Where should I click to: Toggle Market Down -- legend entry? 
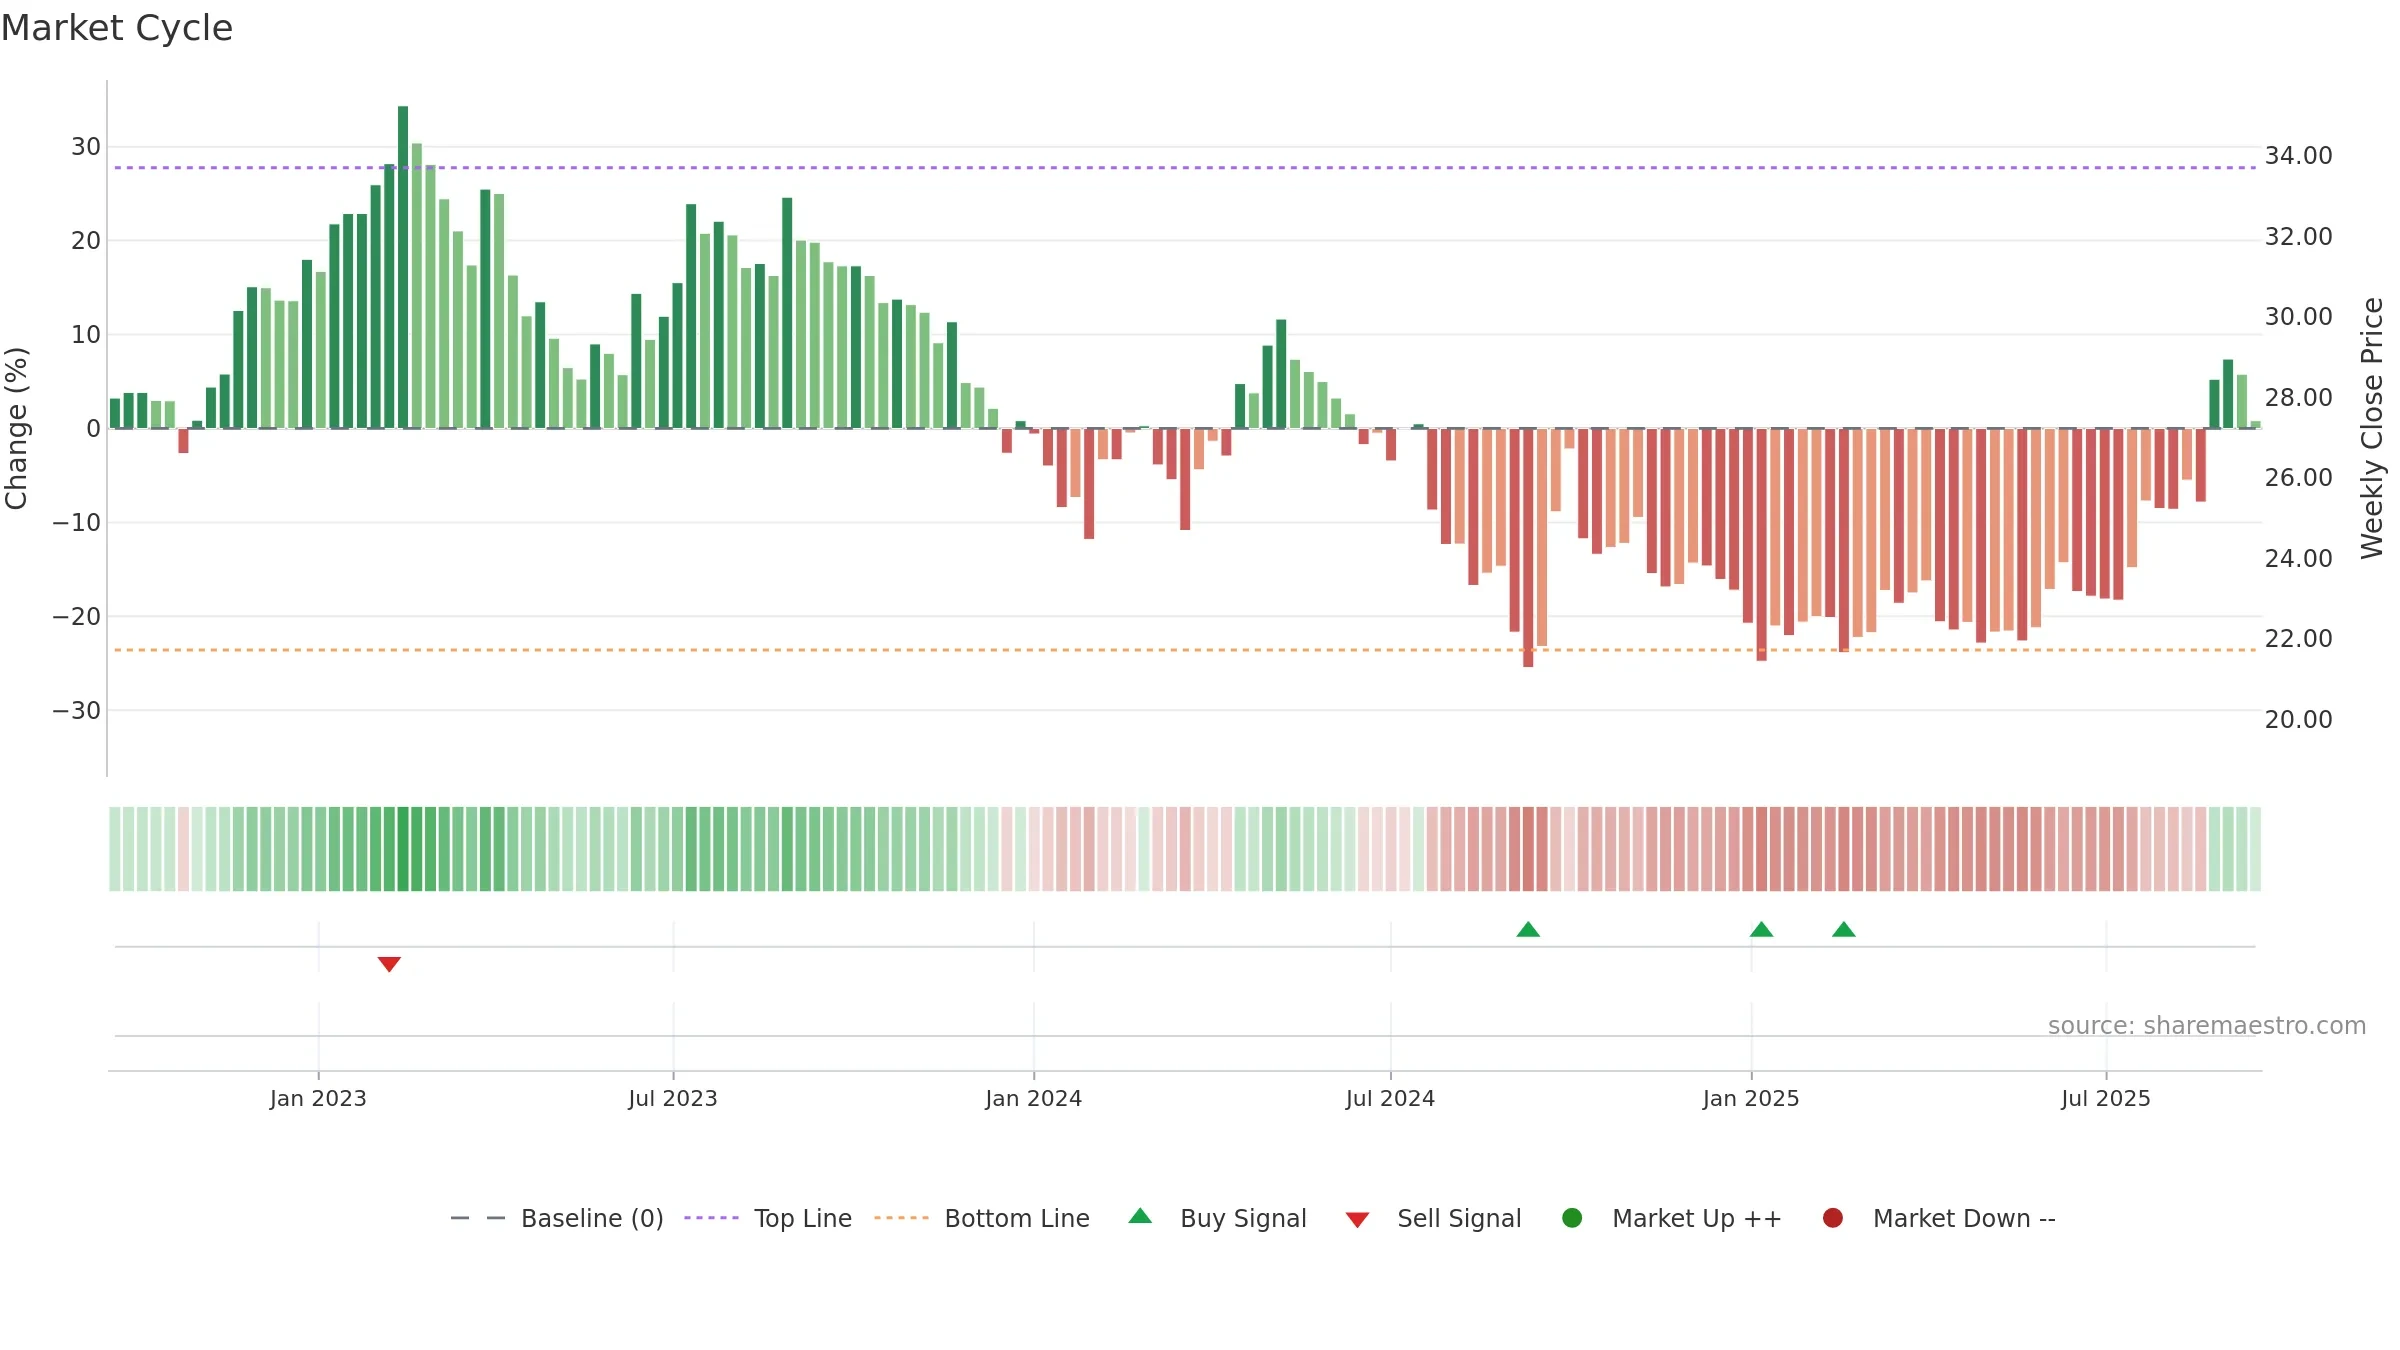(x=1939, y=1218)
